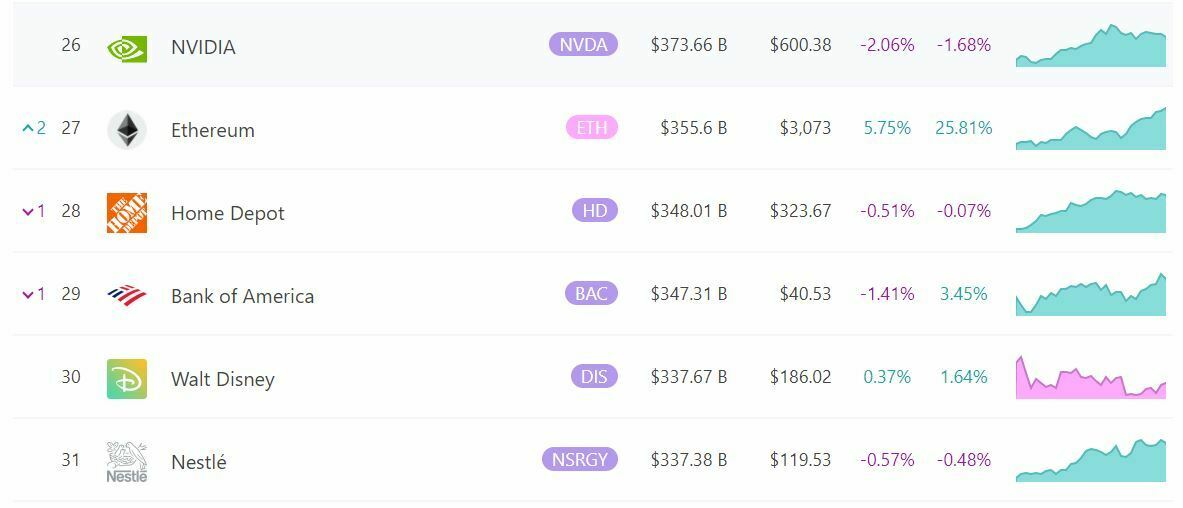Click the up-arrow rank change beside Ethereum
The width and height of the screenshot is (1183, 508).
pyautogui.click(x=34, y=129)
